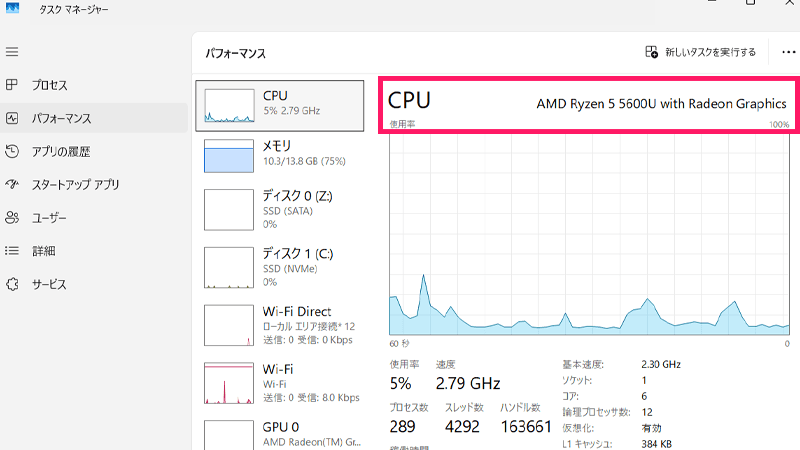
Task: Click the CPU usage graph area
Action: click(x=590, y=235)
